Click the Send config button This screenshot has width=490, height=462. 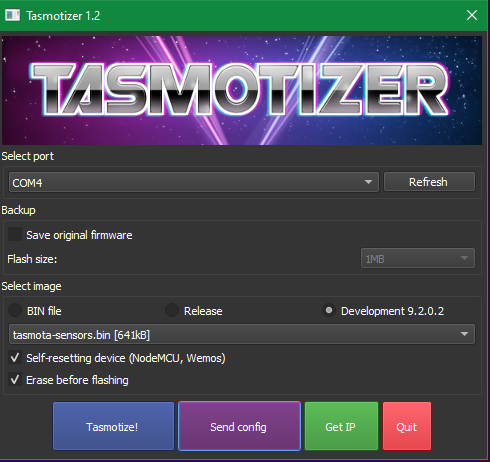click(239, 426)
